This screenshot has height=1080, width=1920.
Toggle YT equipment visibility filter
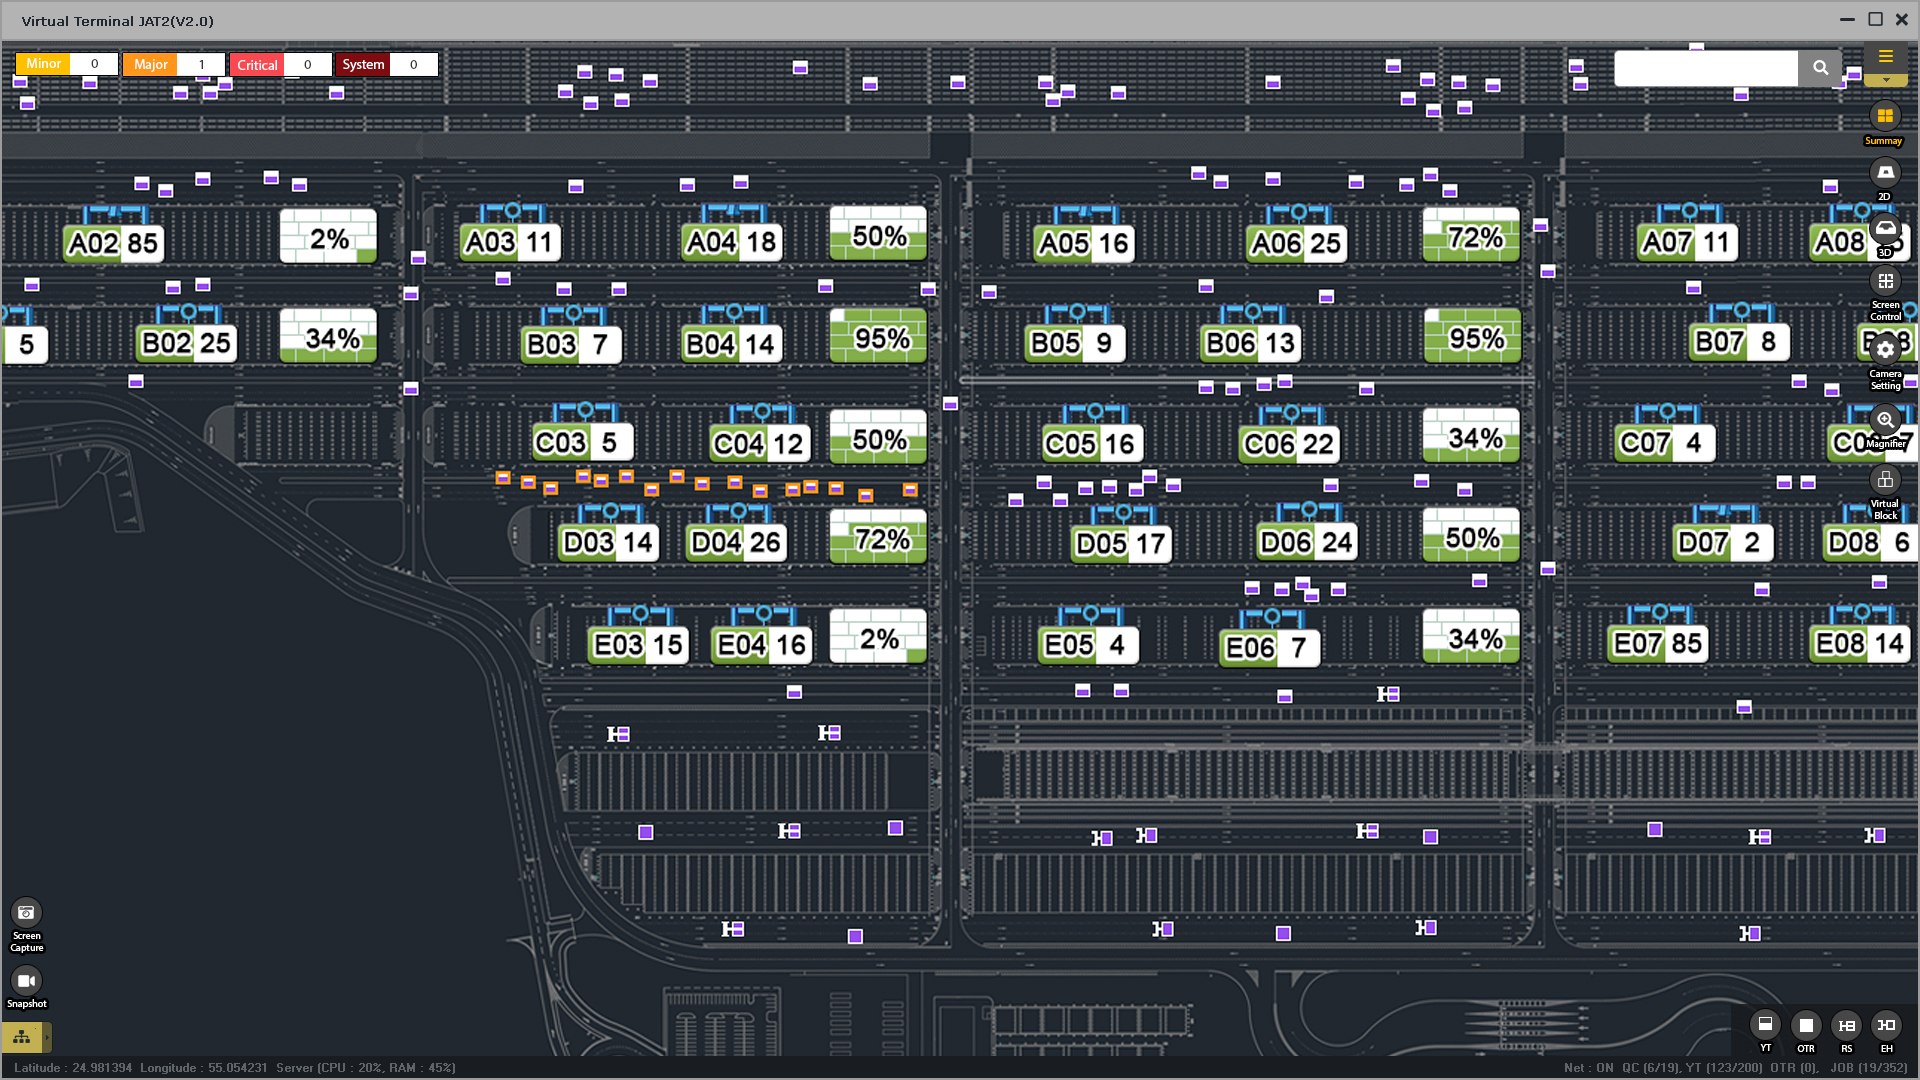tap(1765, 1025)
